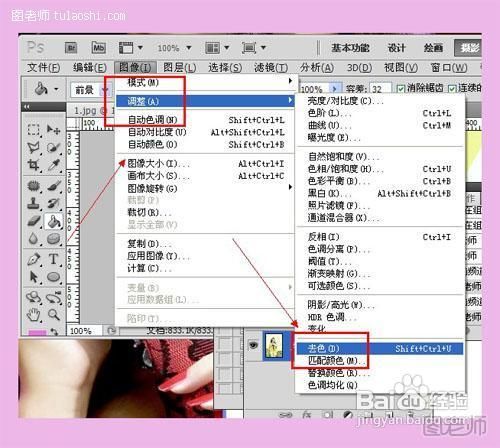Launch Mini Bridge with Mb icon
This screenshot has width=500, height=448.
tap(99, 48)
